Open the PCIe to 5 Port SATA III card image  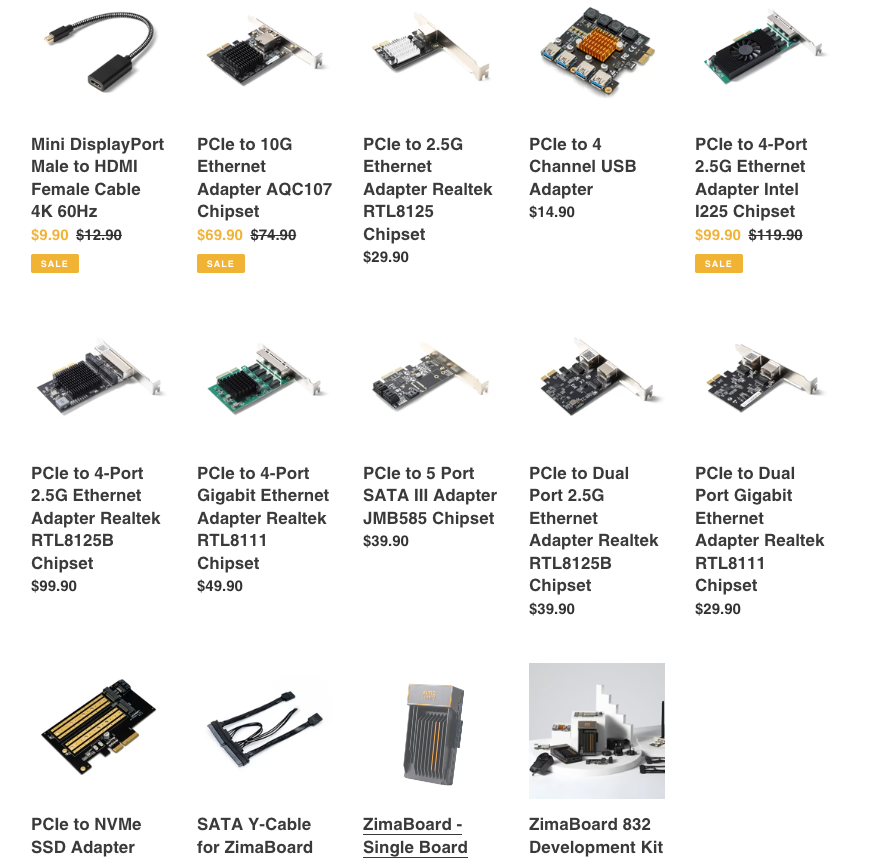coord(431,376)
